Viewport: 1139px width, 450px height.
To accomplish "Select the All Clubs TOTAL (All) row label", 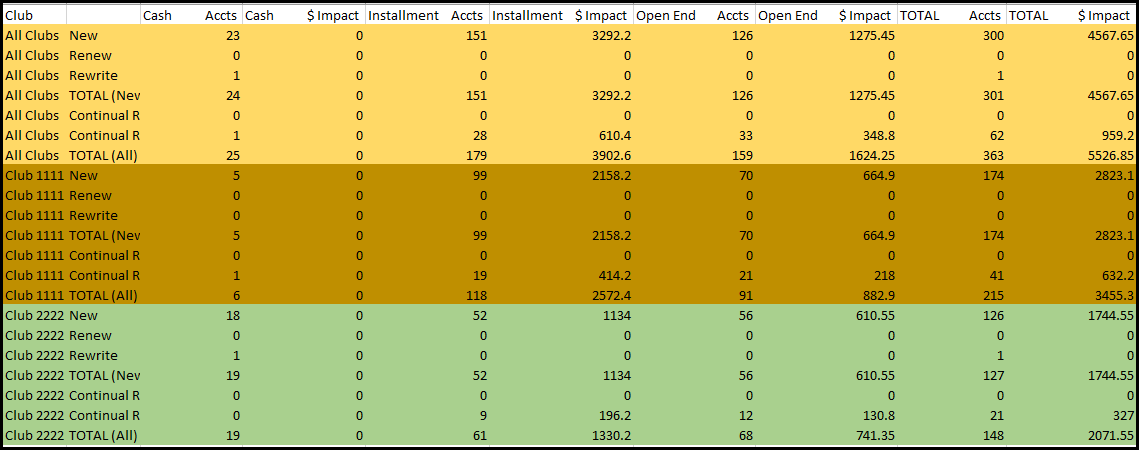I will point(103,156).
